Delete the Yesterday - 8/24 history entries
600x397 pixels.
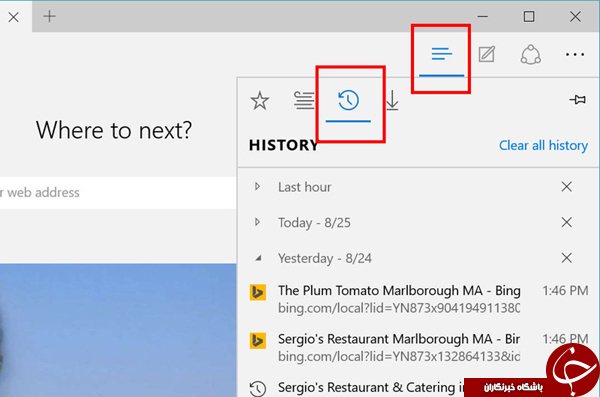click(567, 258)
